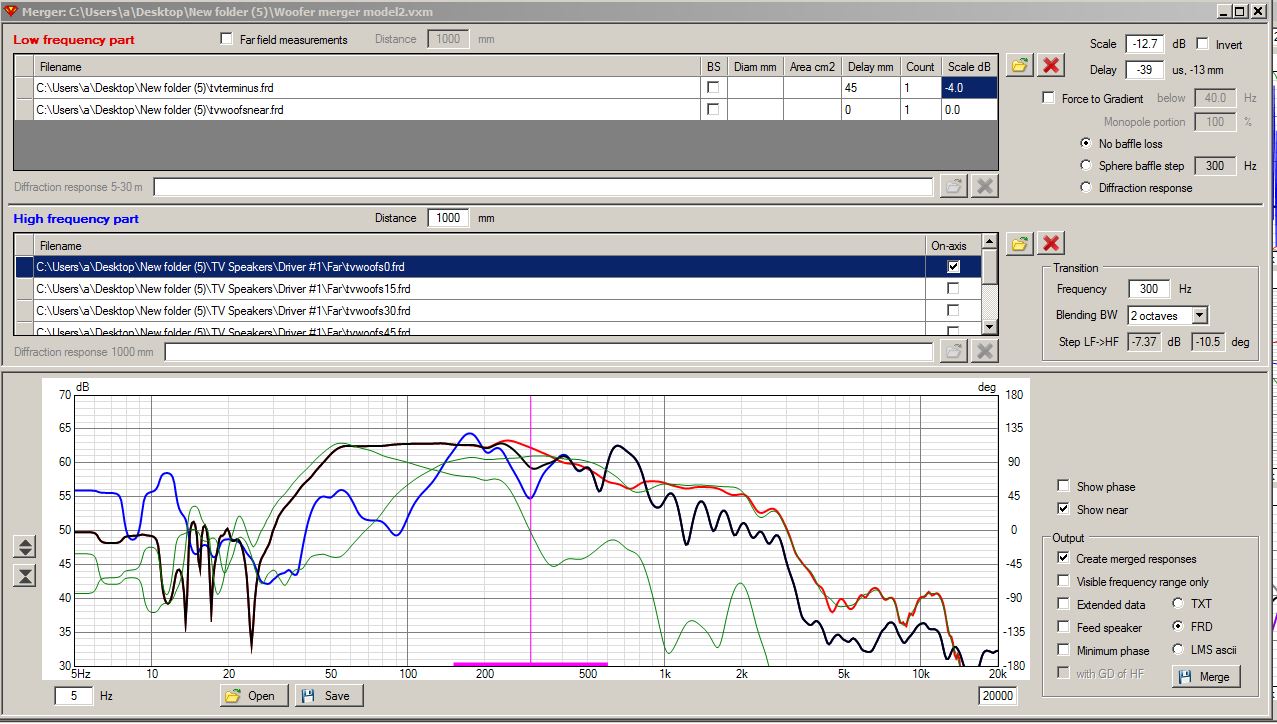Click the Transition Frequency input field

pyautogui.click(x=1149, y=289)
